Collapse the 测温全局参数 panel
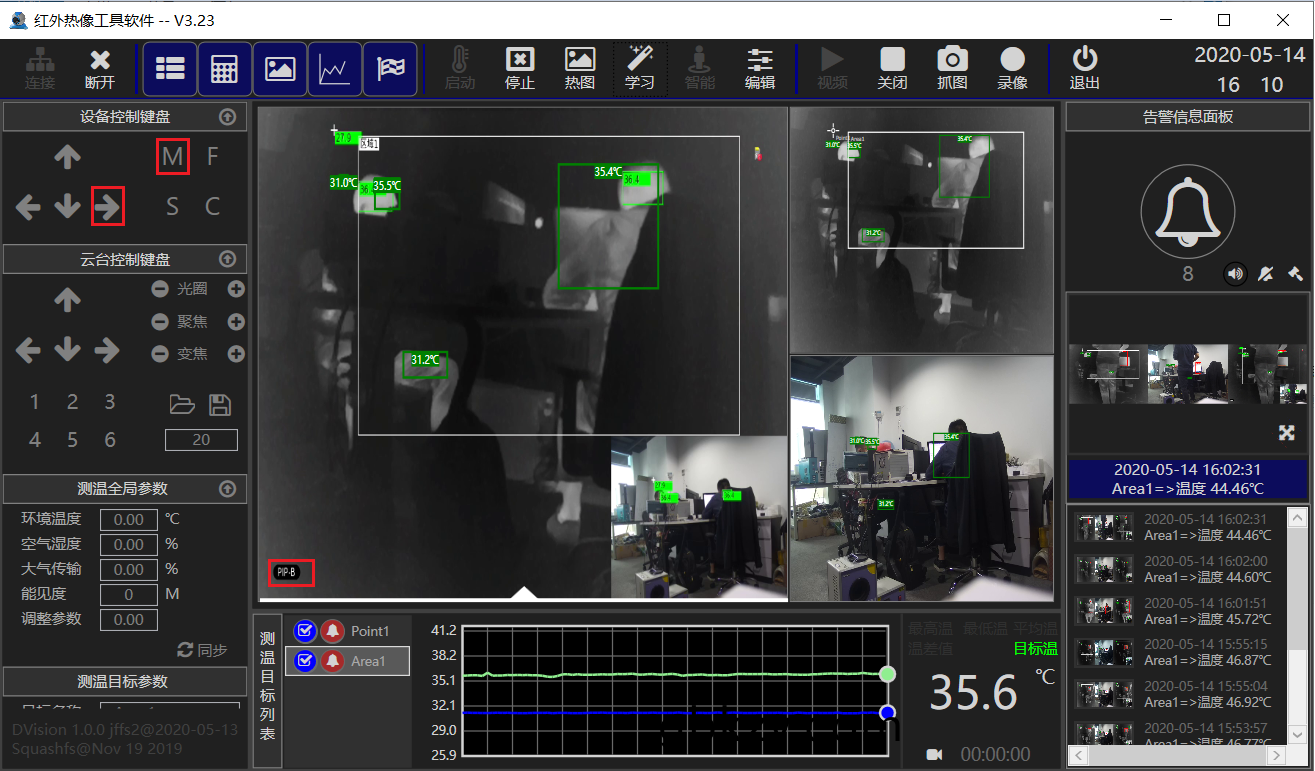Viewport: 1315px width, 771px height. [227, 489]
